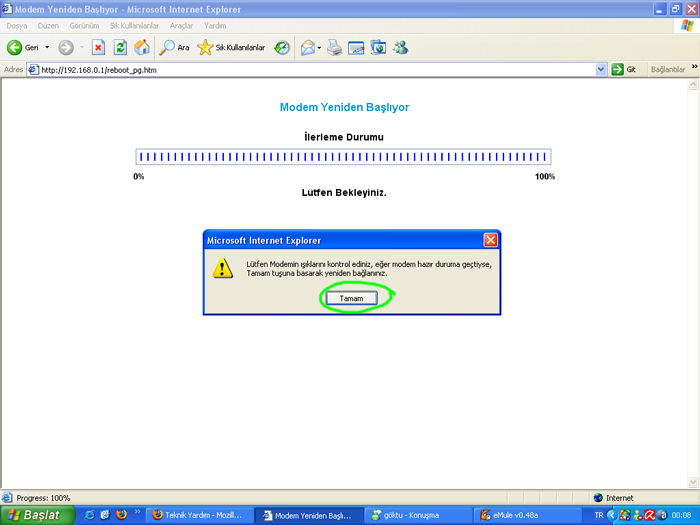This screenshot has width=700, height=525.
Task: Open the Araçlar menu
Action: [x=181, y=26]
